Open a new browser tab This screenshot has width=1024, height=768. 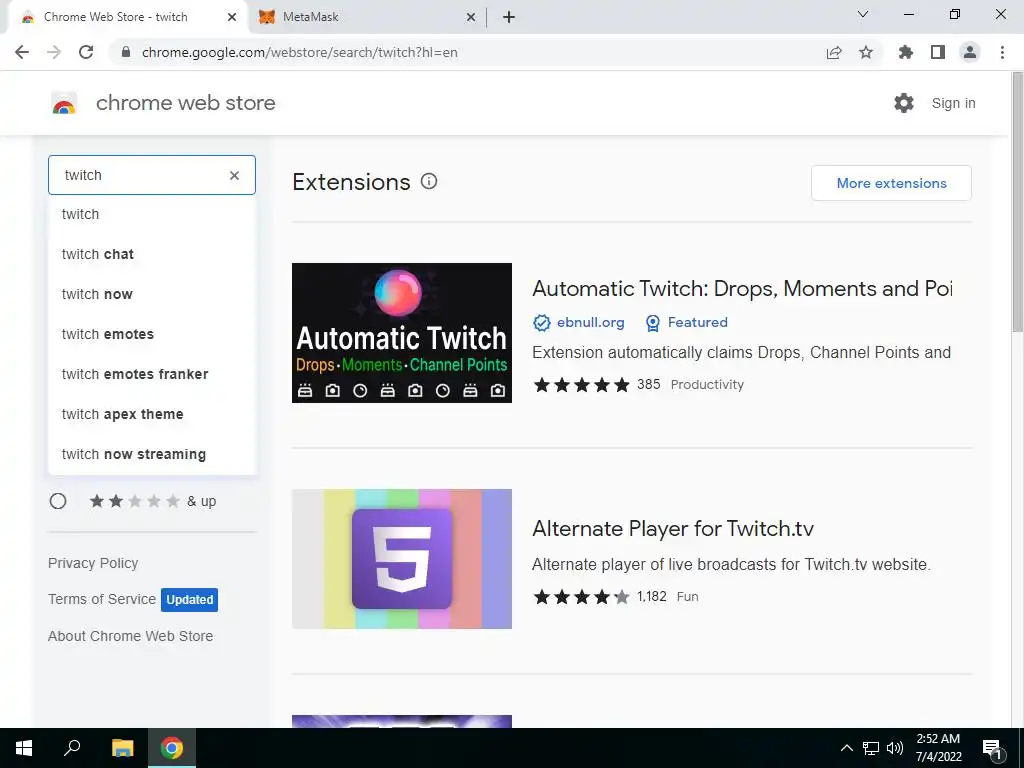click(x=509, y=17)
